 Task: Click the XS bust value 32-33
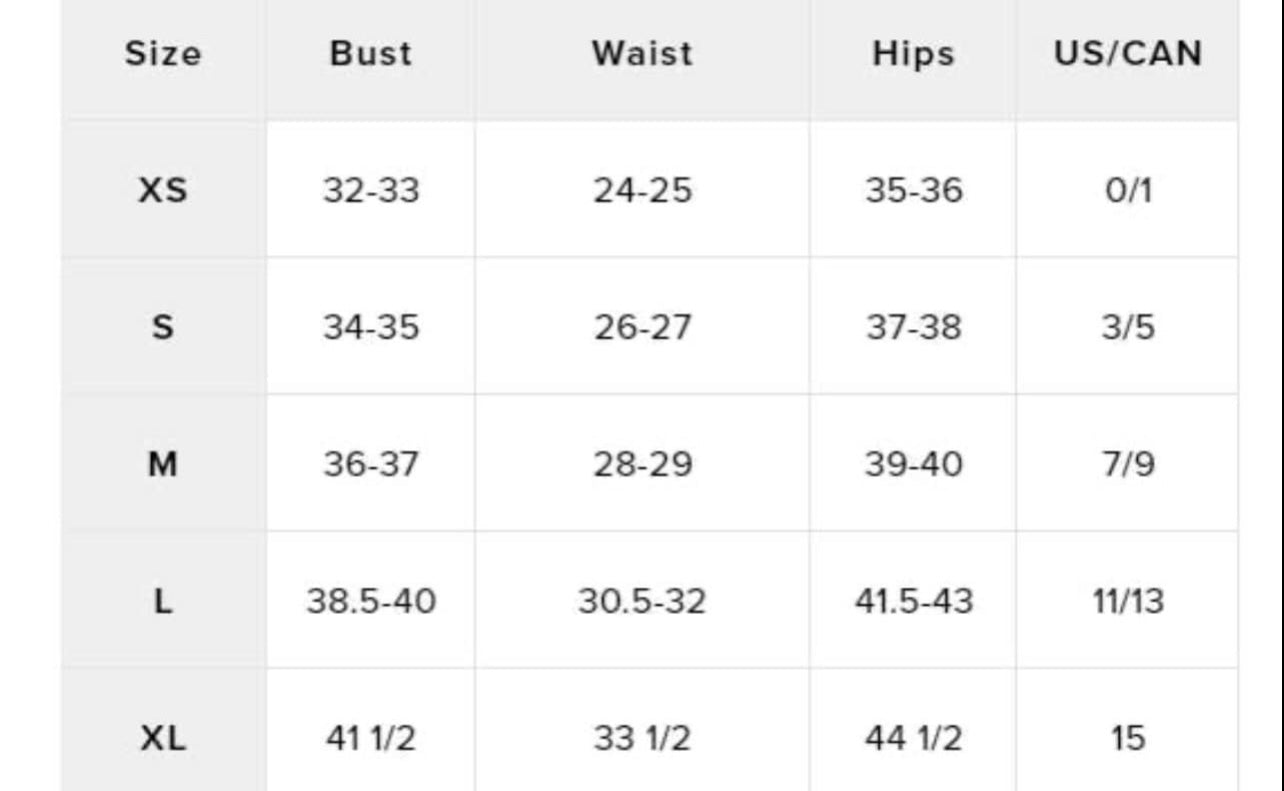click(370, 190)
